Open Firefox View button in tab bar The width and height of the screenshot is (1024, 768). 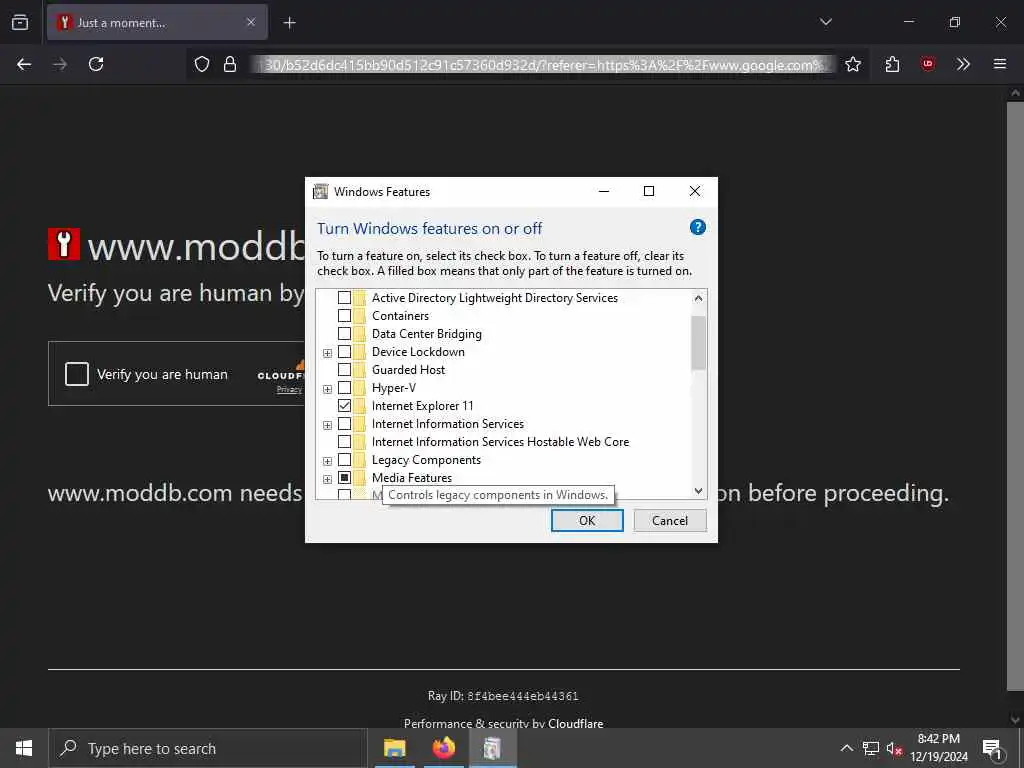click(20, 22)
